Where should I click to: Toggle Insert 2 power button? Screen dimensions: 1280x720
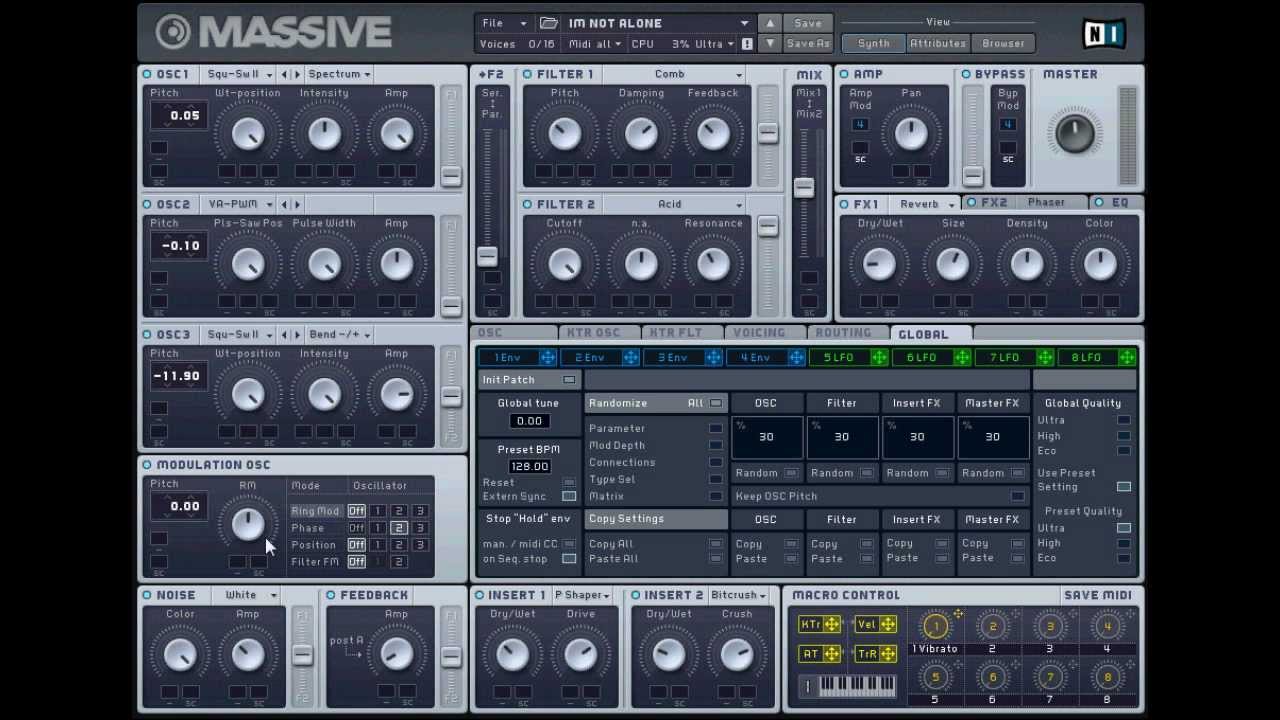[x=635, y=595]
